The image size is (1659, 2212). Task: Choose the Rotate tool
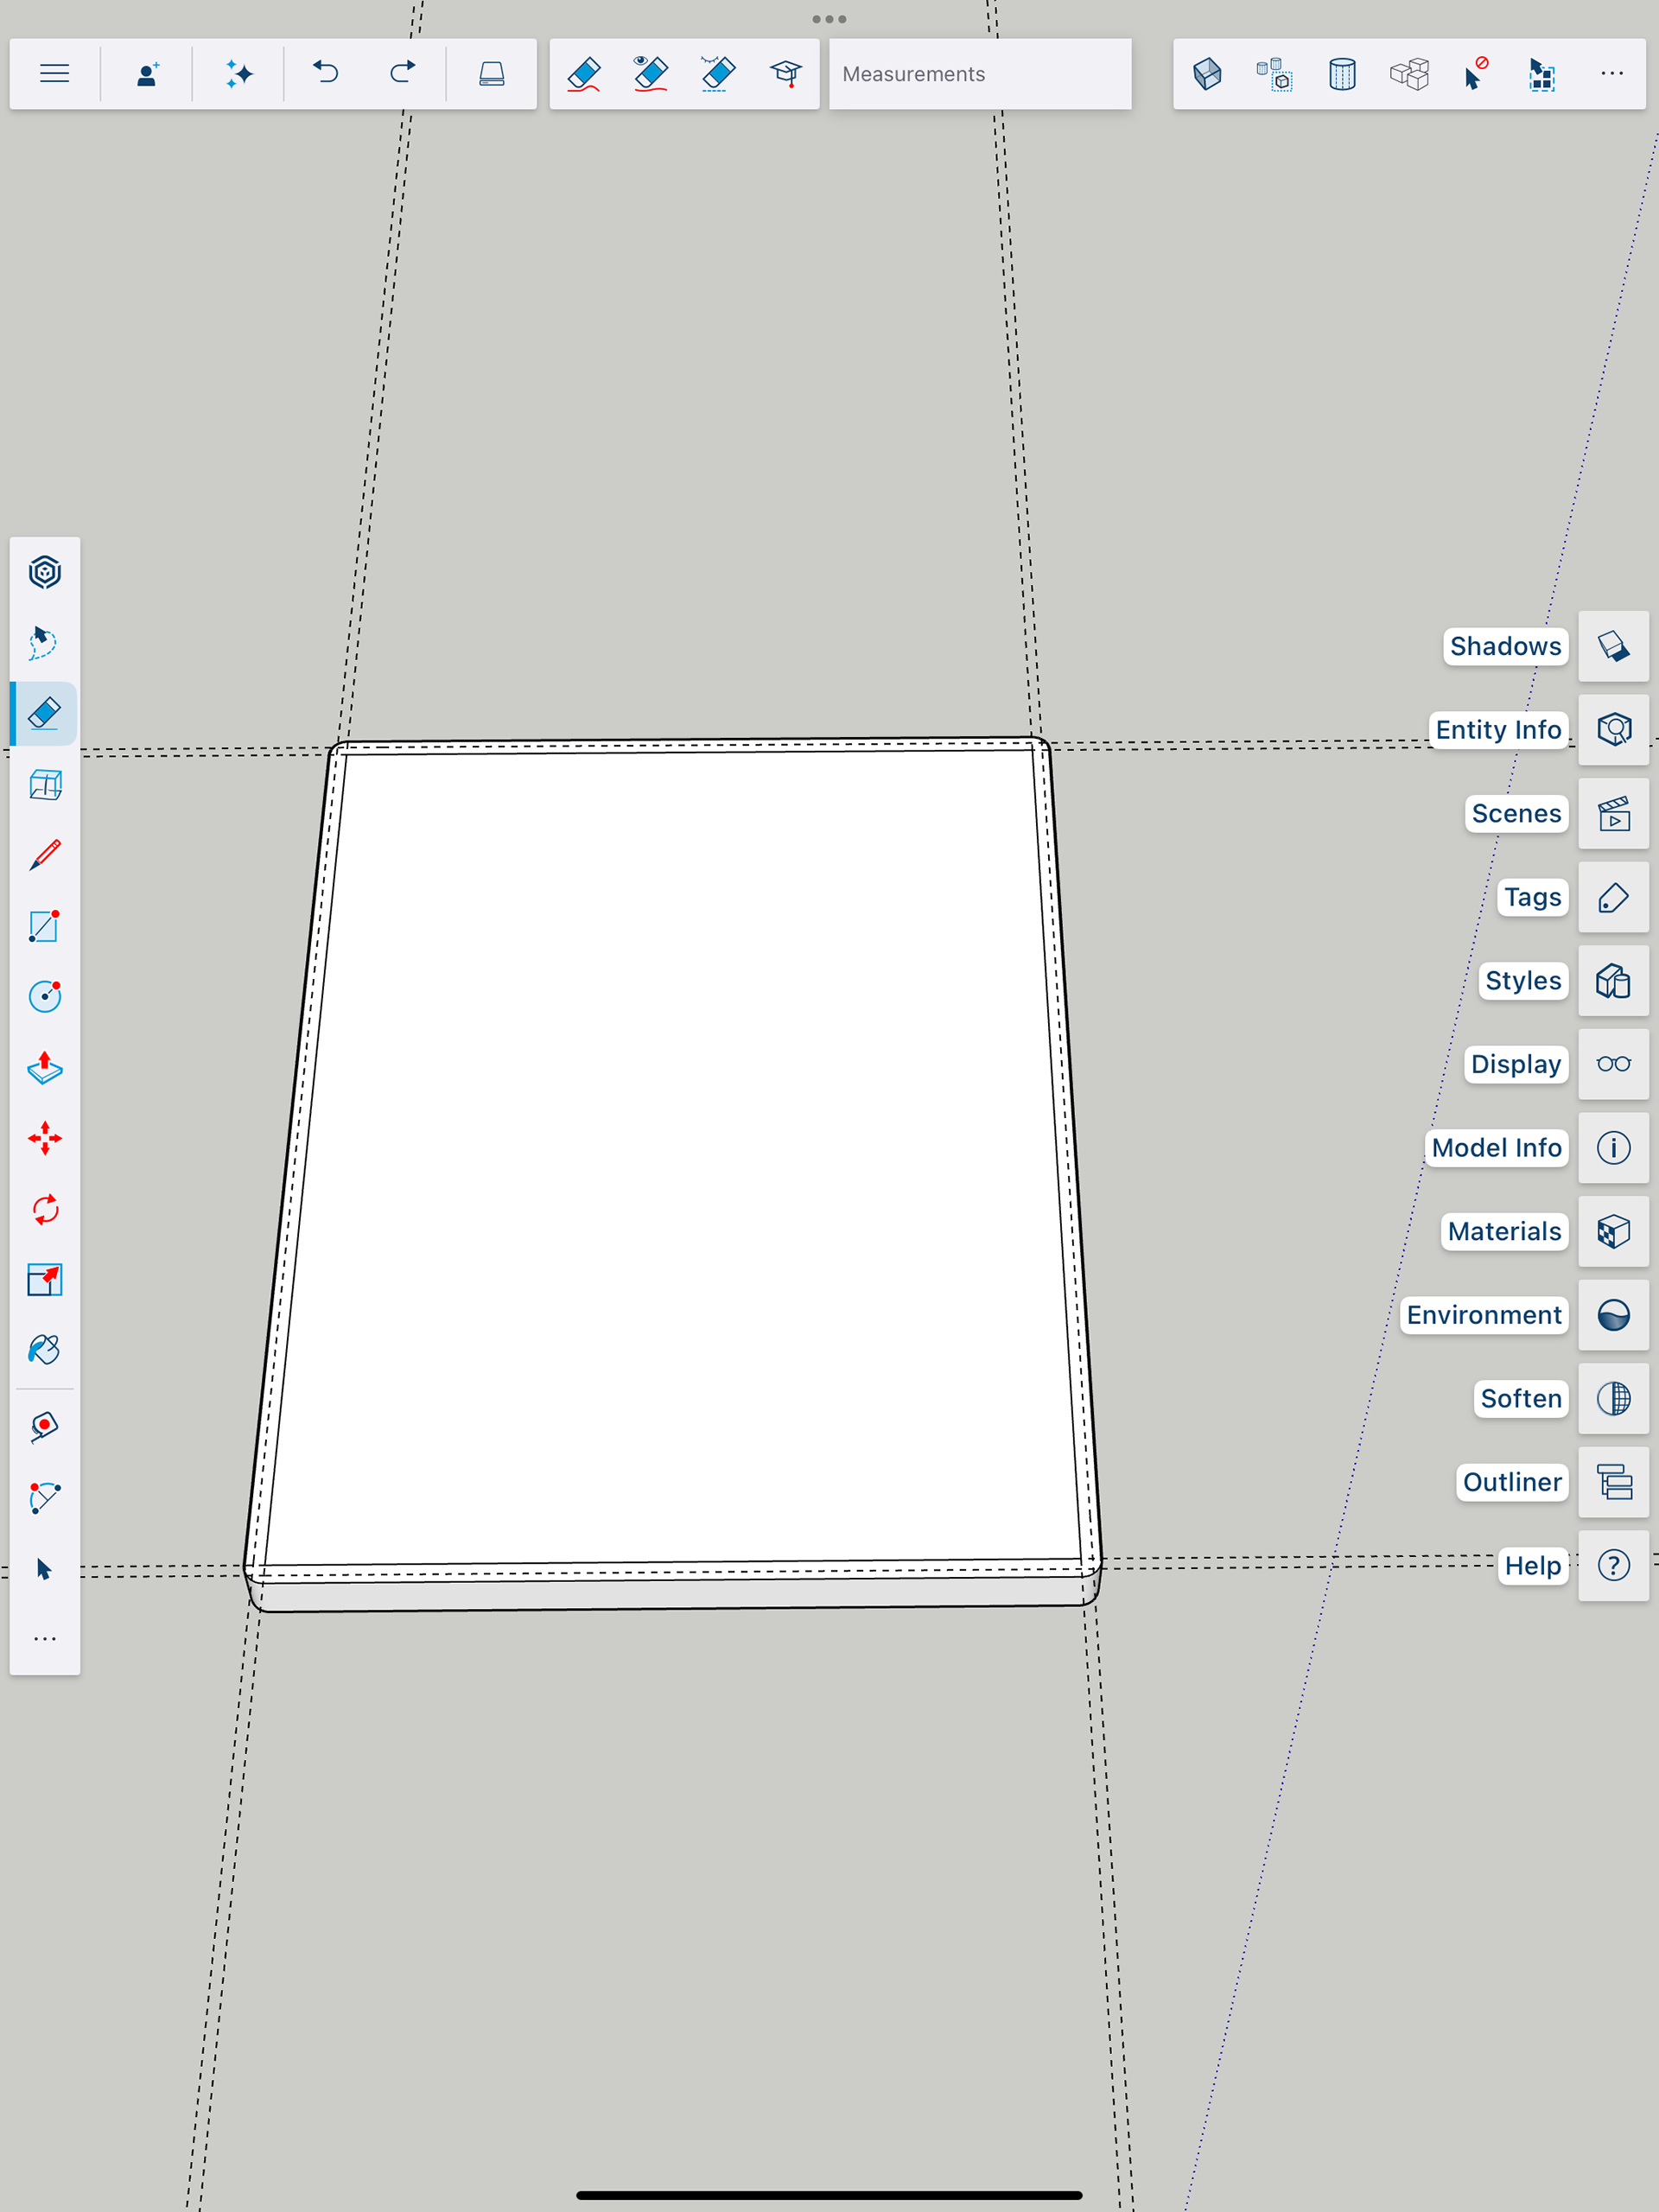44,1209
